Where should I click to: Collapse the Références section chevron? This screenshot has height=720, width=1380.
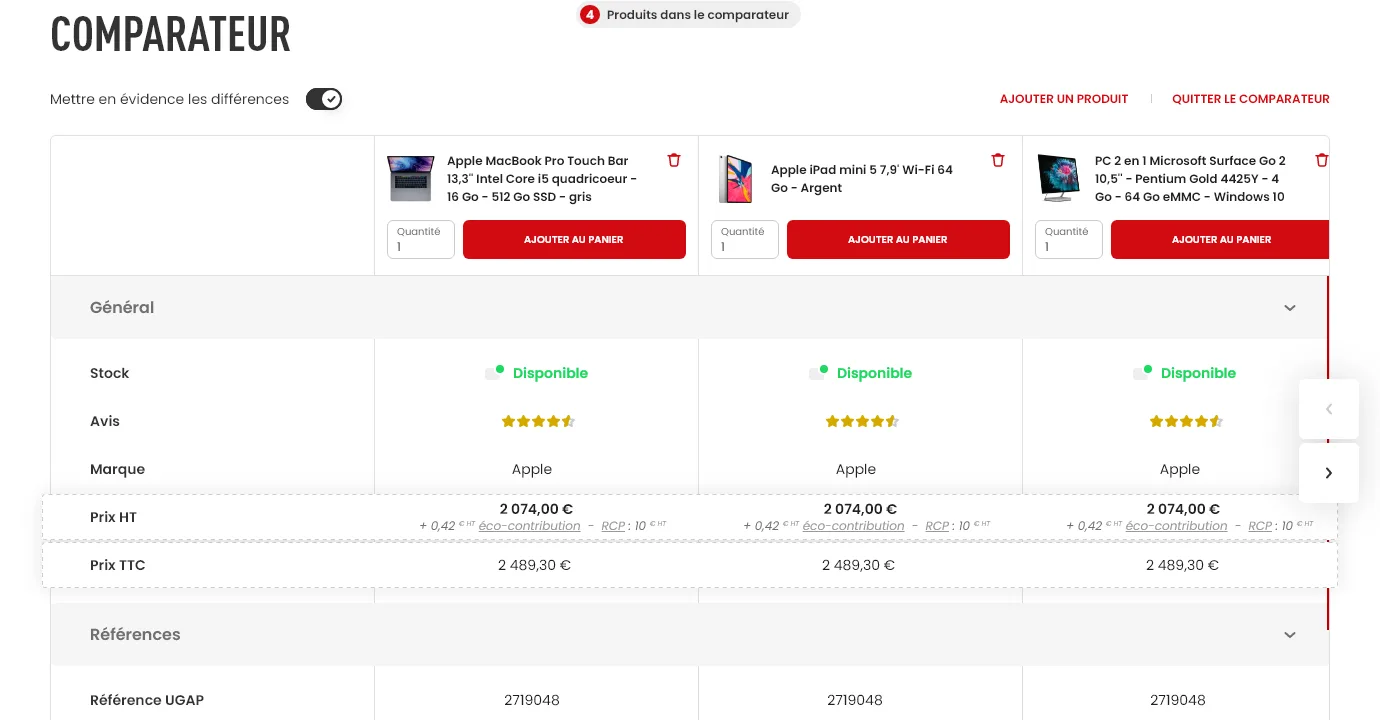[x=1290, y=635]
